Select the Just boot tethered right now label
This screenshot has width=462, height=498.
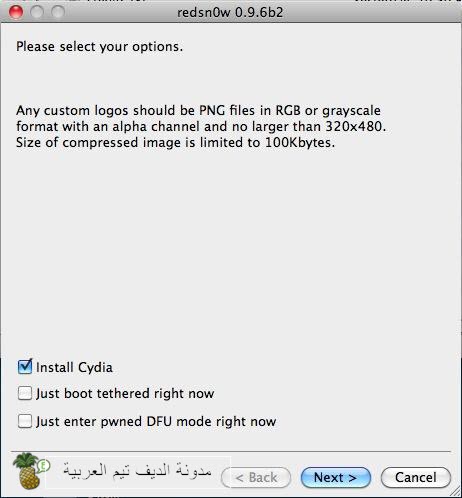[125, 394]
